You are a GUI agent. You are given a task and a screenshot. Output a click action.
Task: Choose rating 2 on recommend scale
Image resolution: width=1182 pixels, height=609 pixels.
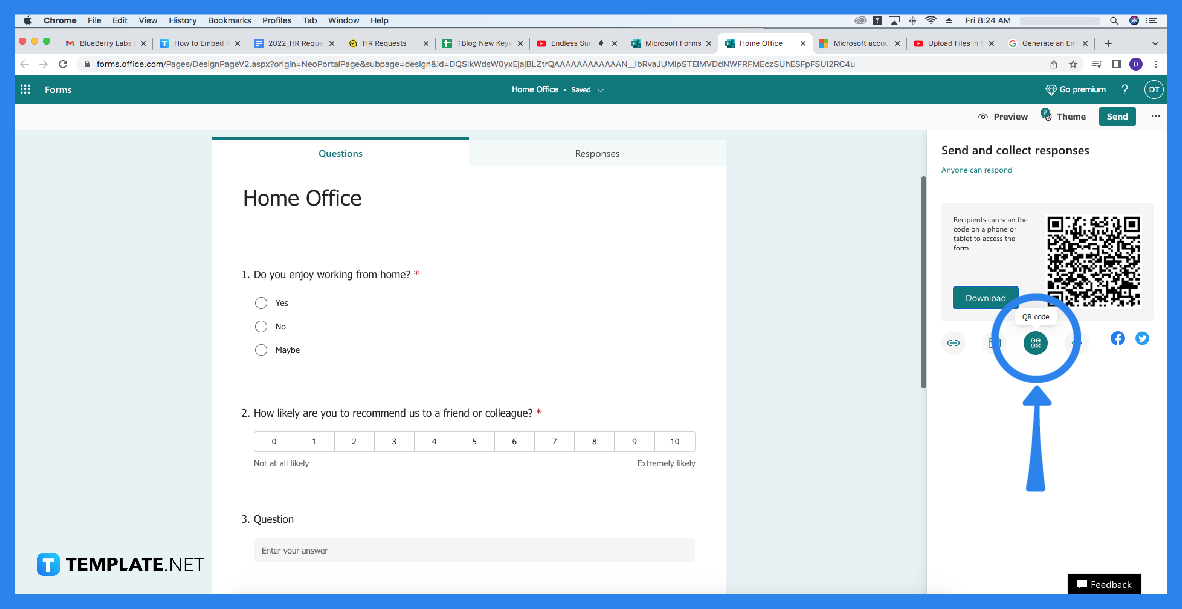click(x=354, y=441)
